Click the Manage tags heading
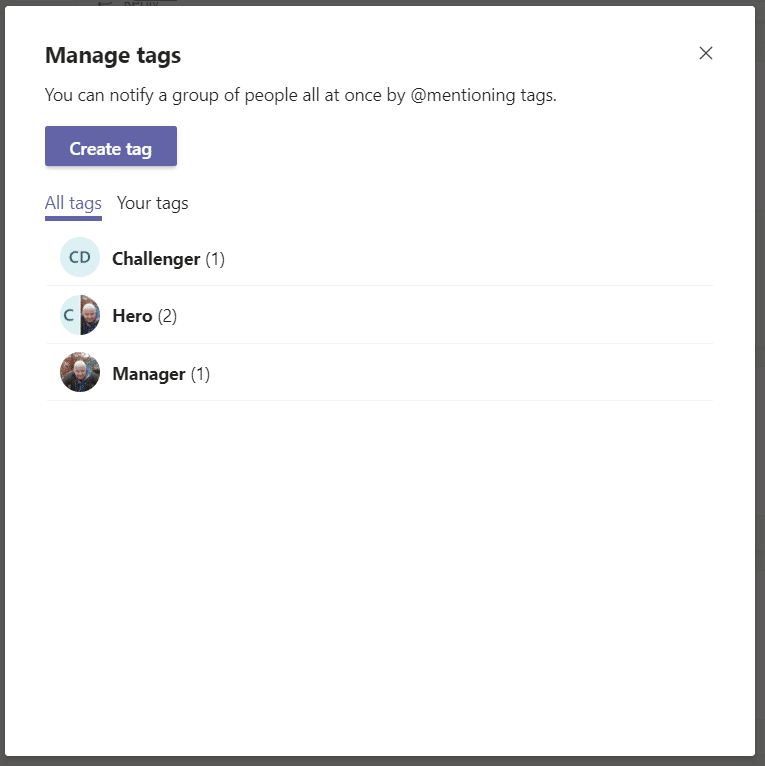Image resolution: width=765 pixels, height=766 pixels. tap(113, 55)
